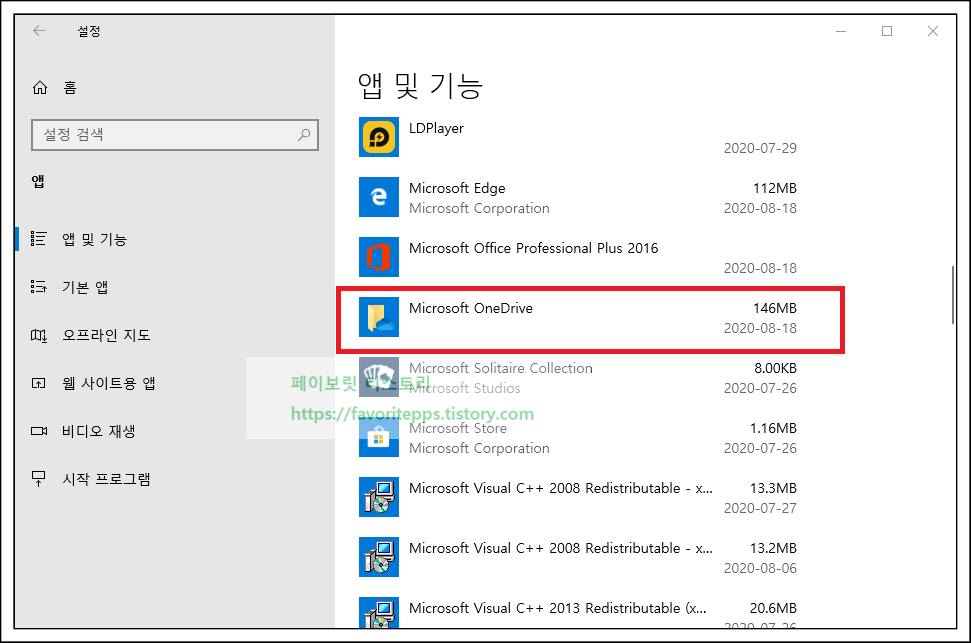This screenshot has height=643, width=971.
Task: Click the Microsoft Solitaire Collection icon
Action: pos(379,377)
